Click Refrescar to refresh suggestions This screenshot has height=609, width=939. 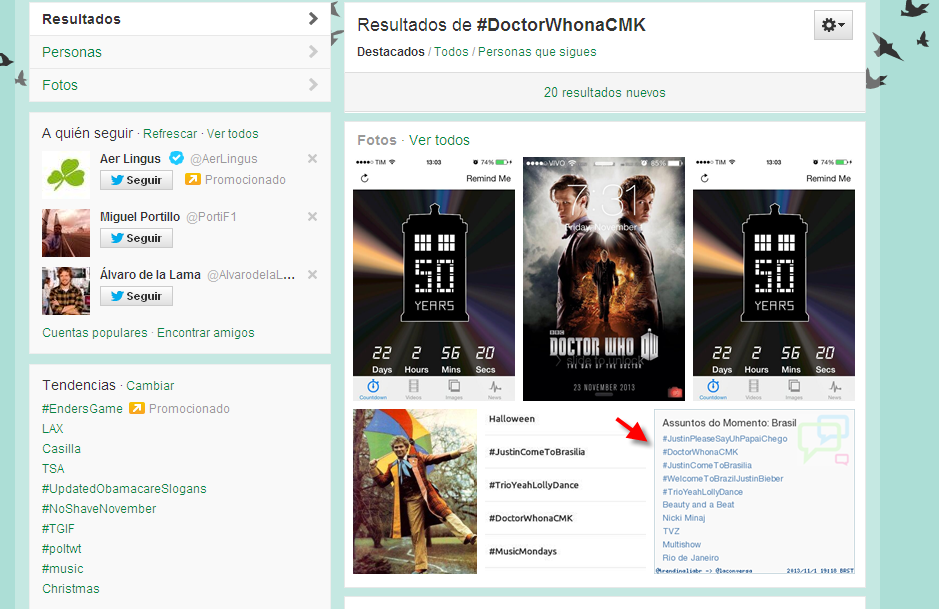pyautogui.click(x=170, y=134)
